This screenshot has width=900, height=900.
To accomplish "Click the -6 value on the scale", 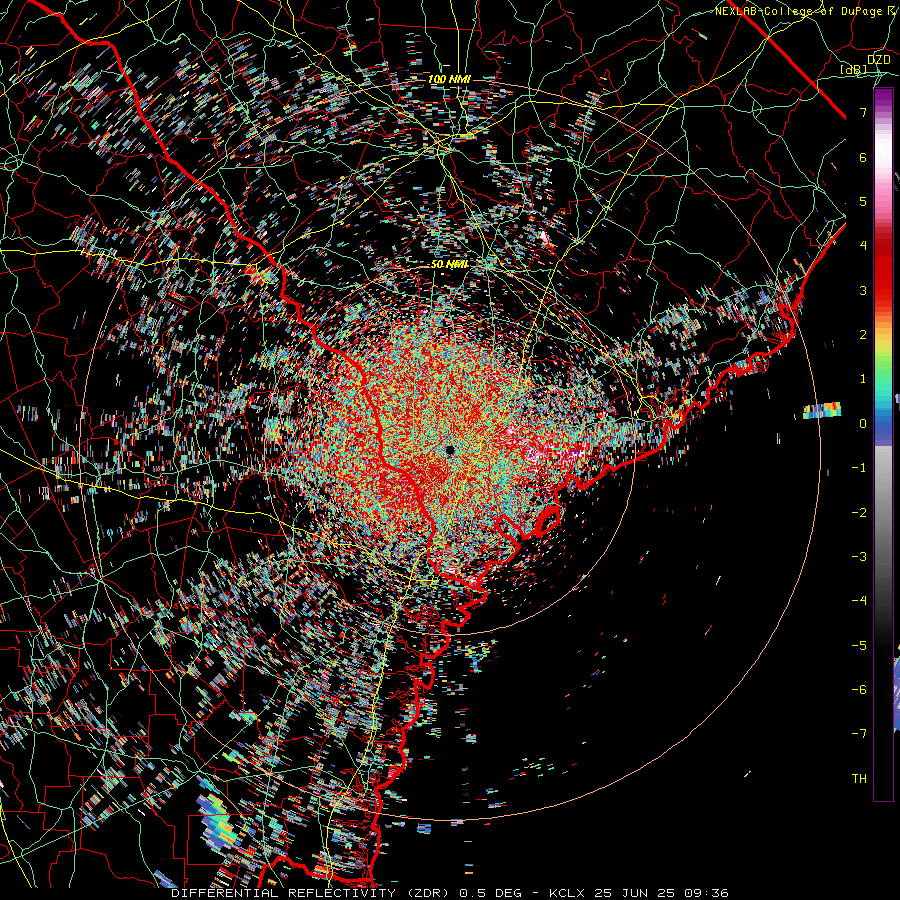I will pyautogui.click(x=859, y=690).
